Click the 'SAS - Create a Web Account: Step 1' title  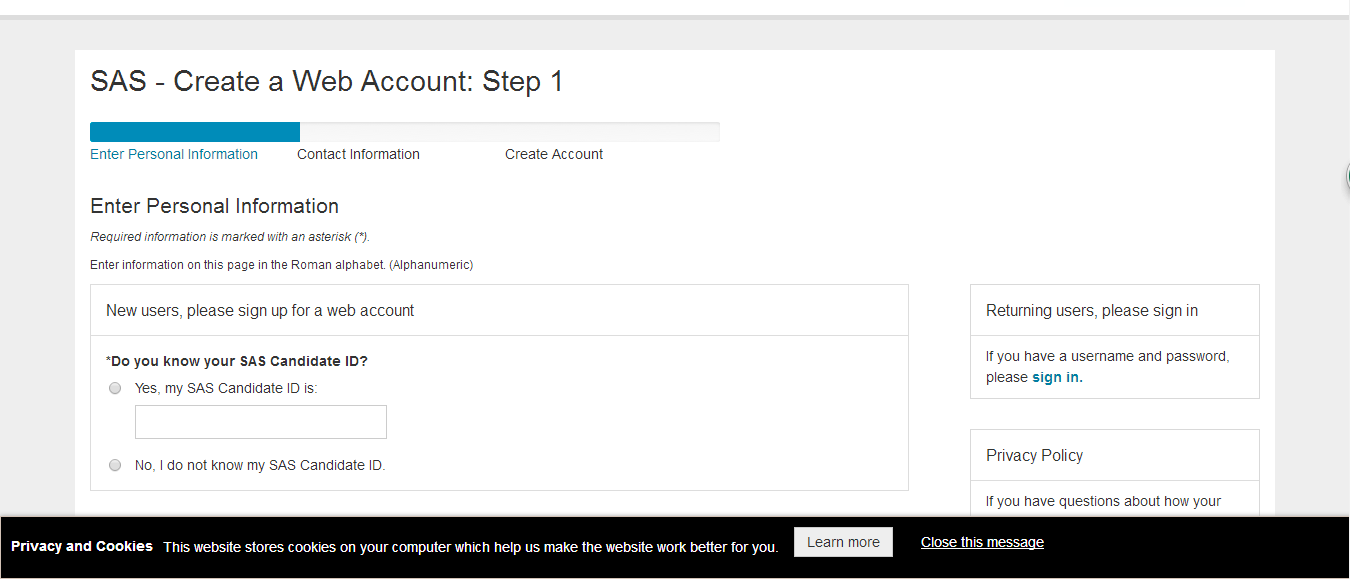click(327, 82)
